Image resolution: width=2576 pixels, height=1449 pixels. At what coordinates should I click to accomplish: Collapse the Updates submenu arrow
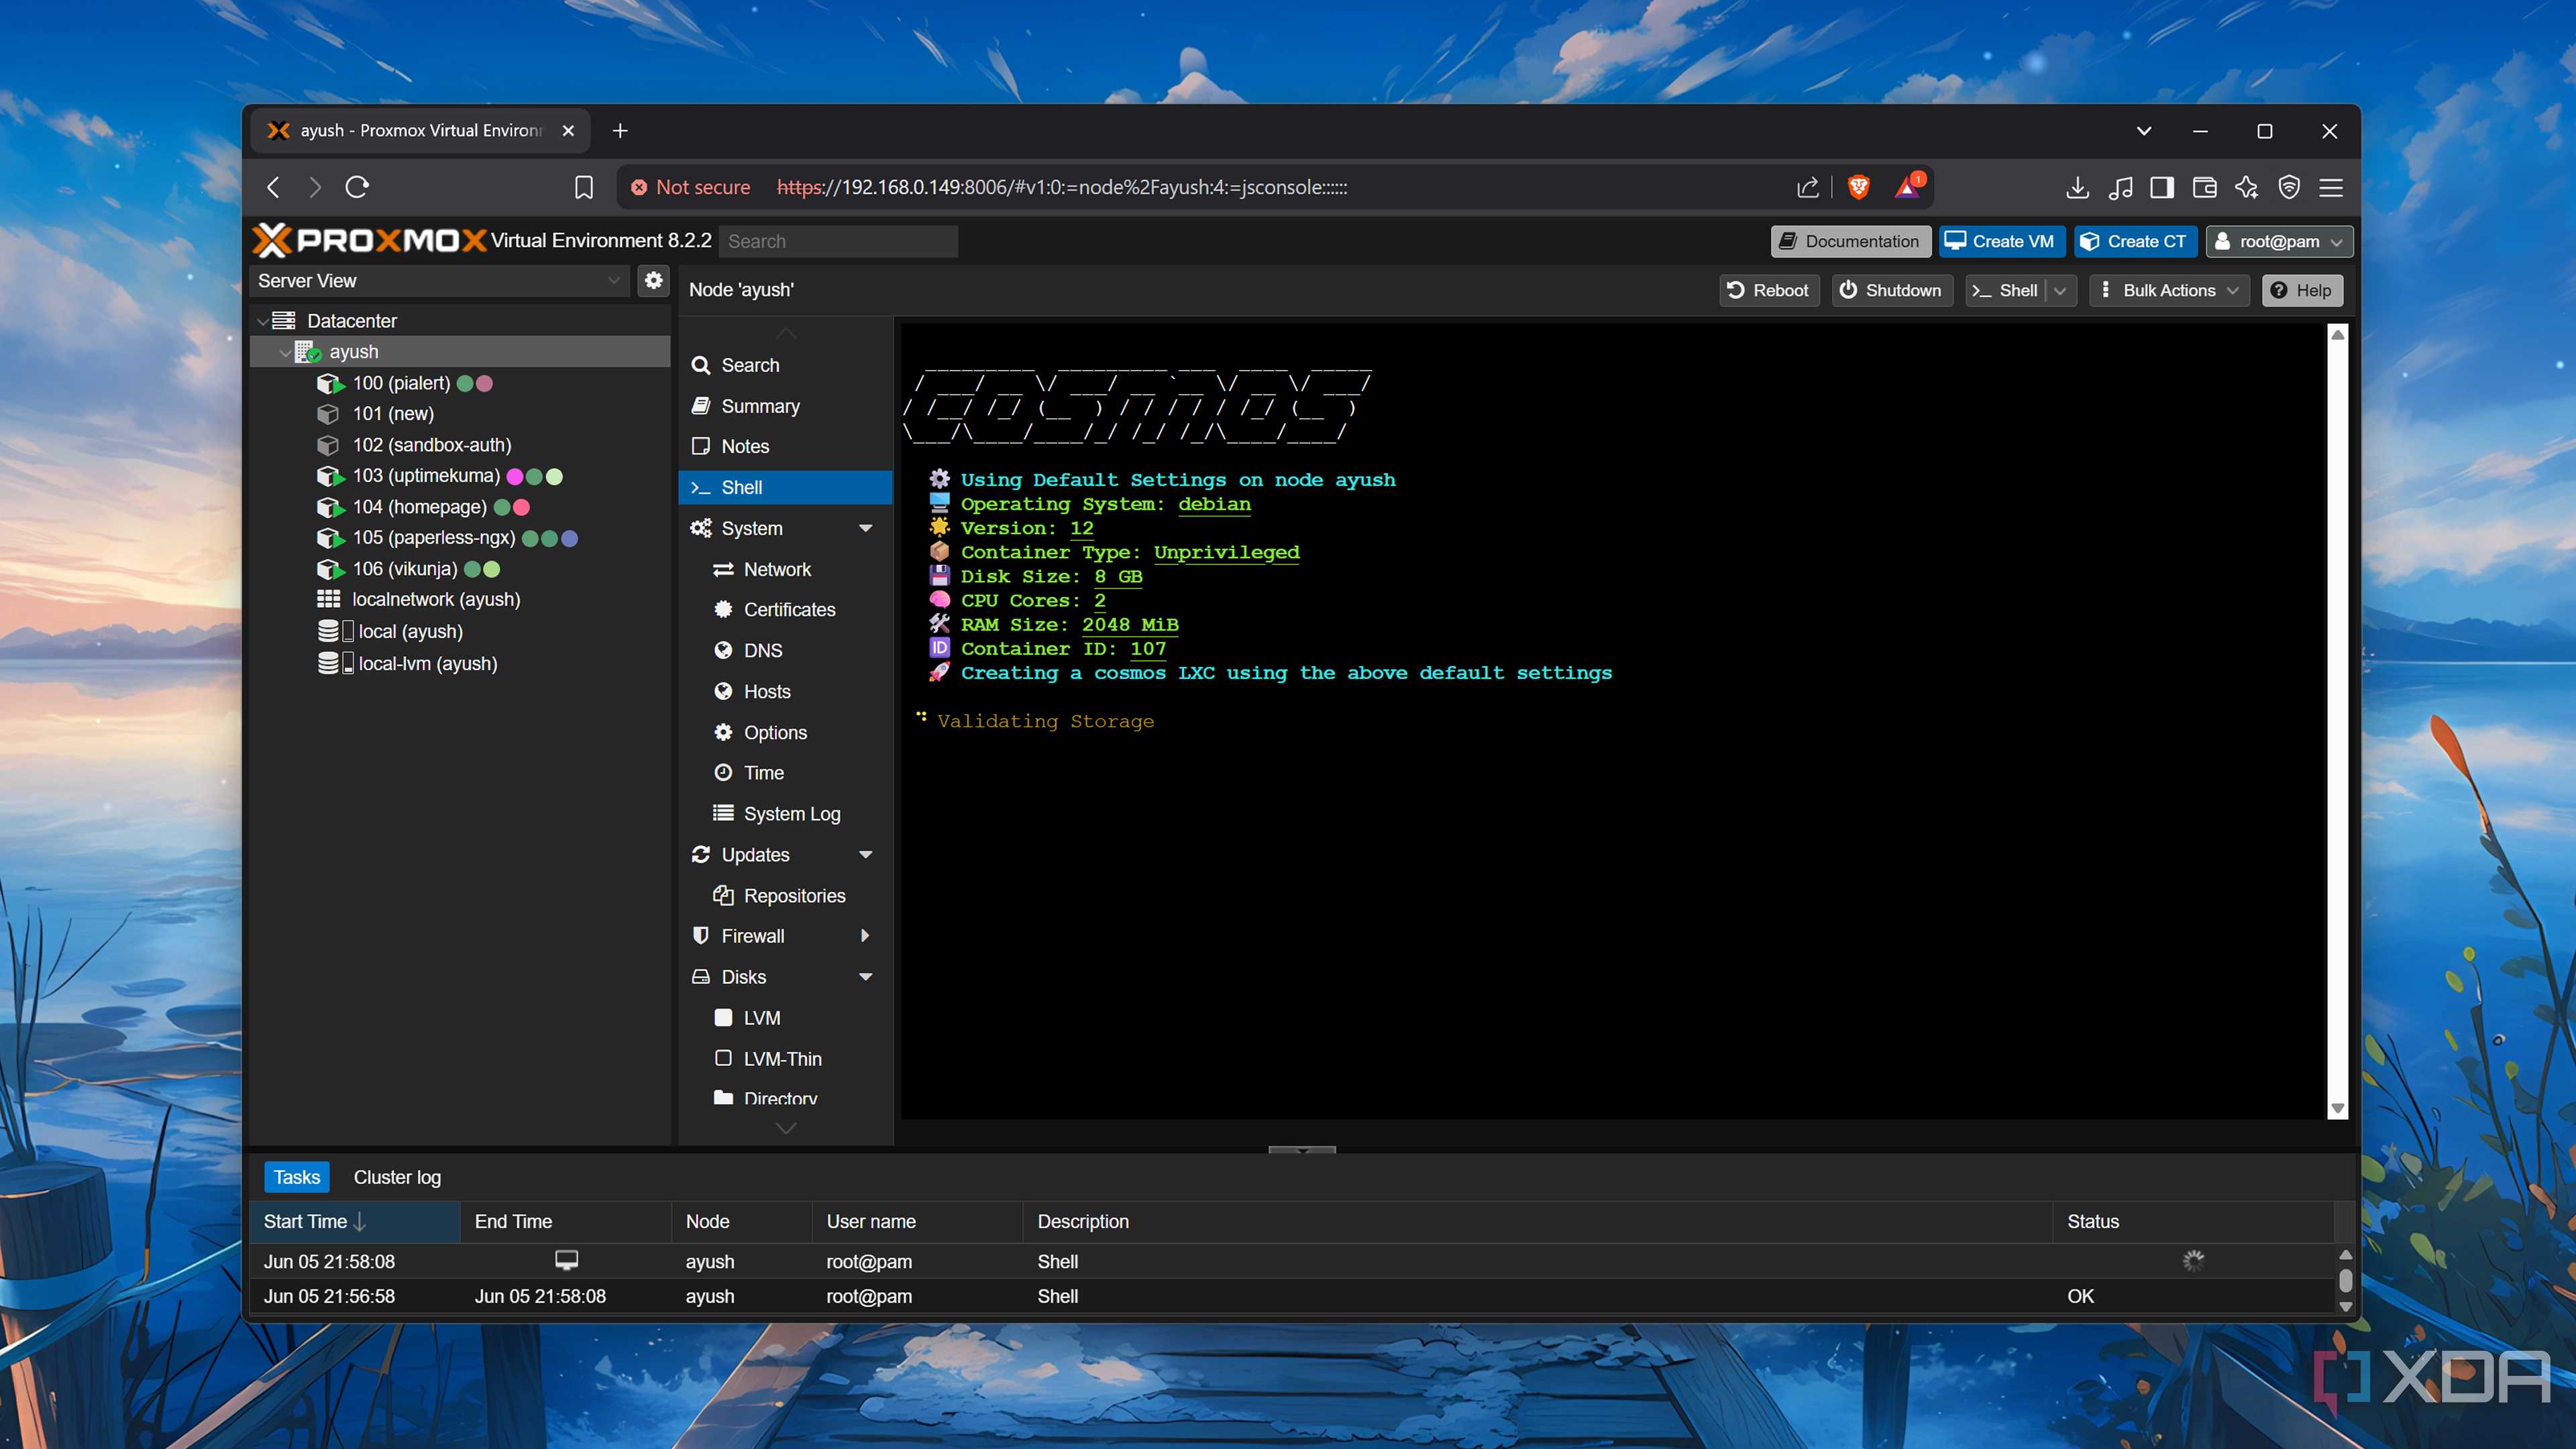(x=866, y=855)
